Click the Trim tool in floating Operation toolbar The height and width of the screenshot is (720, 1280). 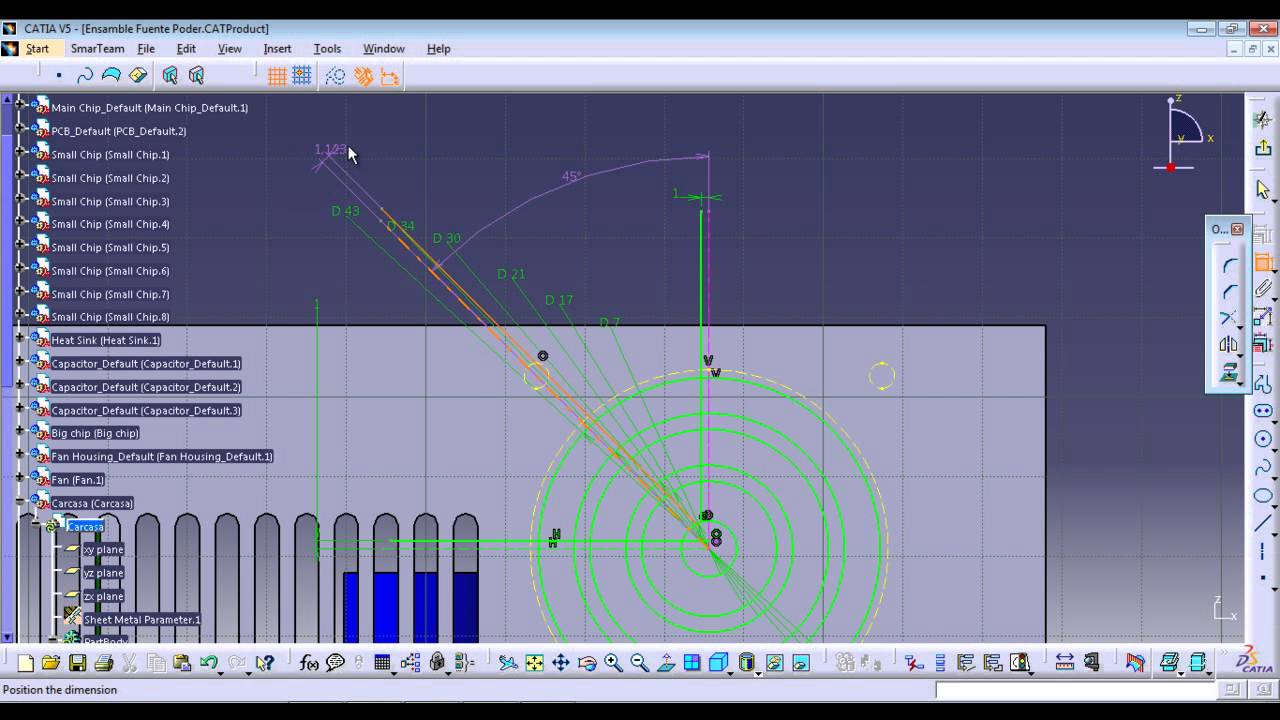pos(1229,319)
